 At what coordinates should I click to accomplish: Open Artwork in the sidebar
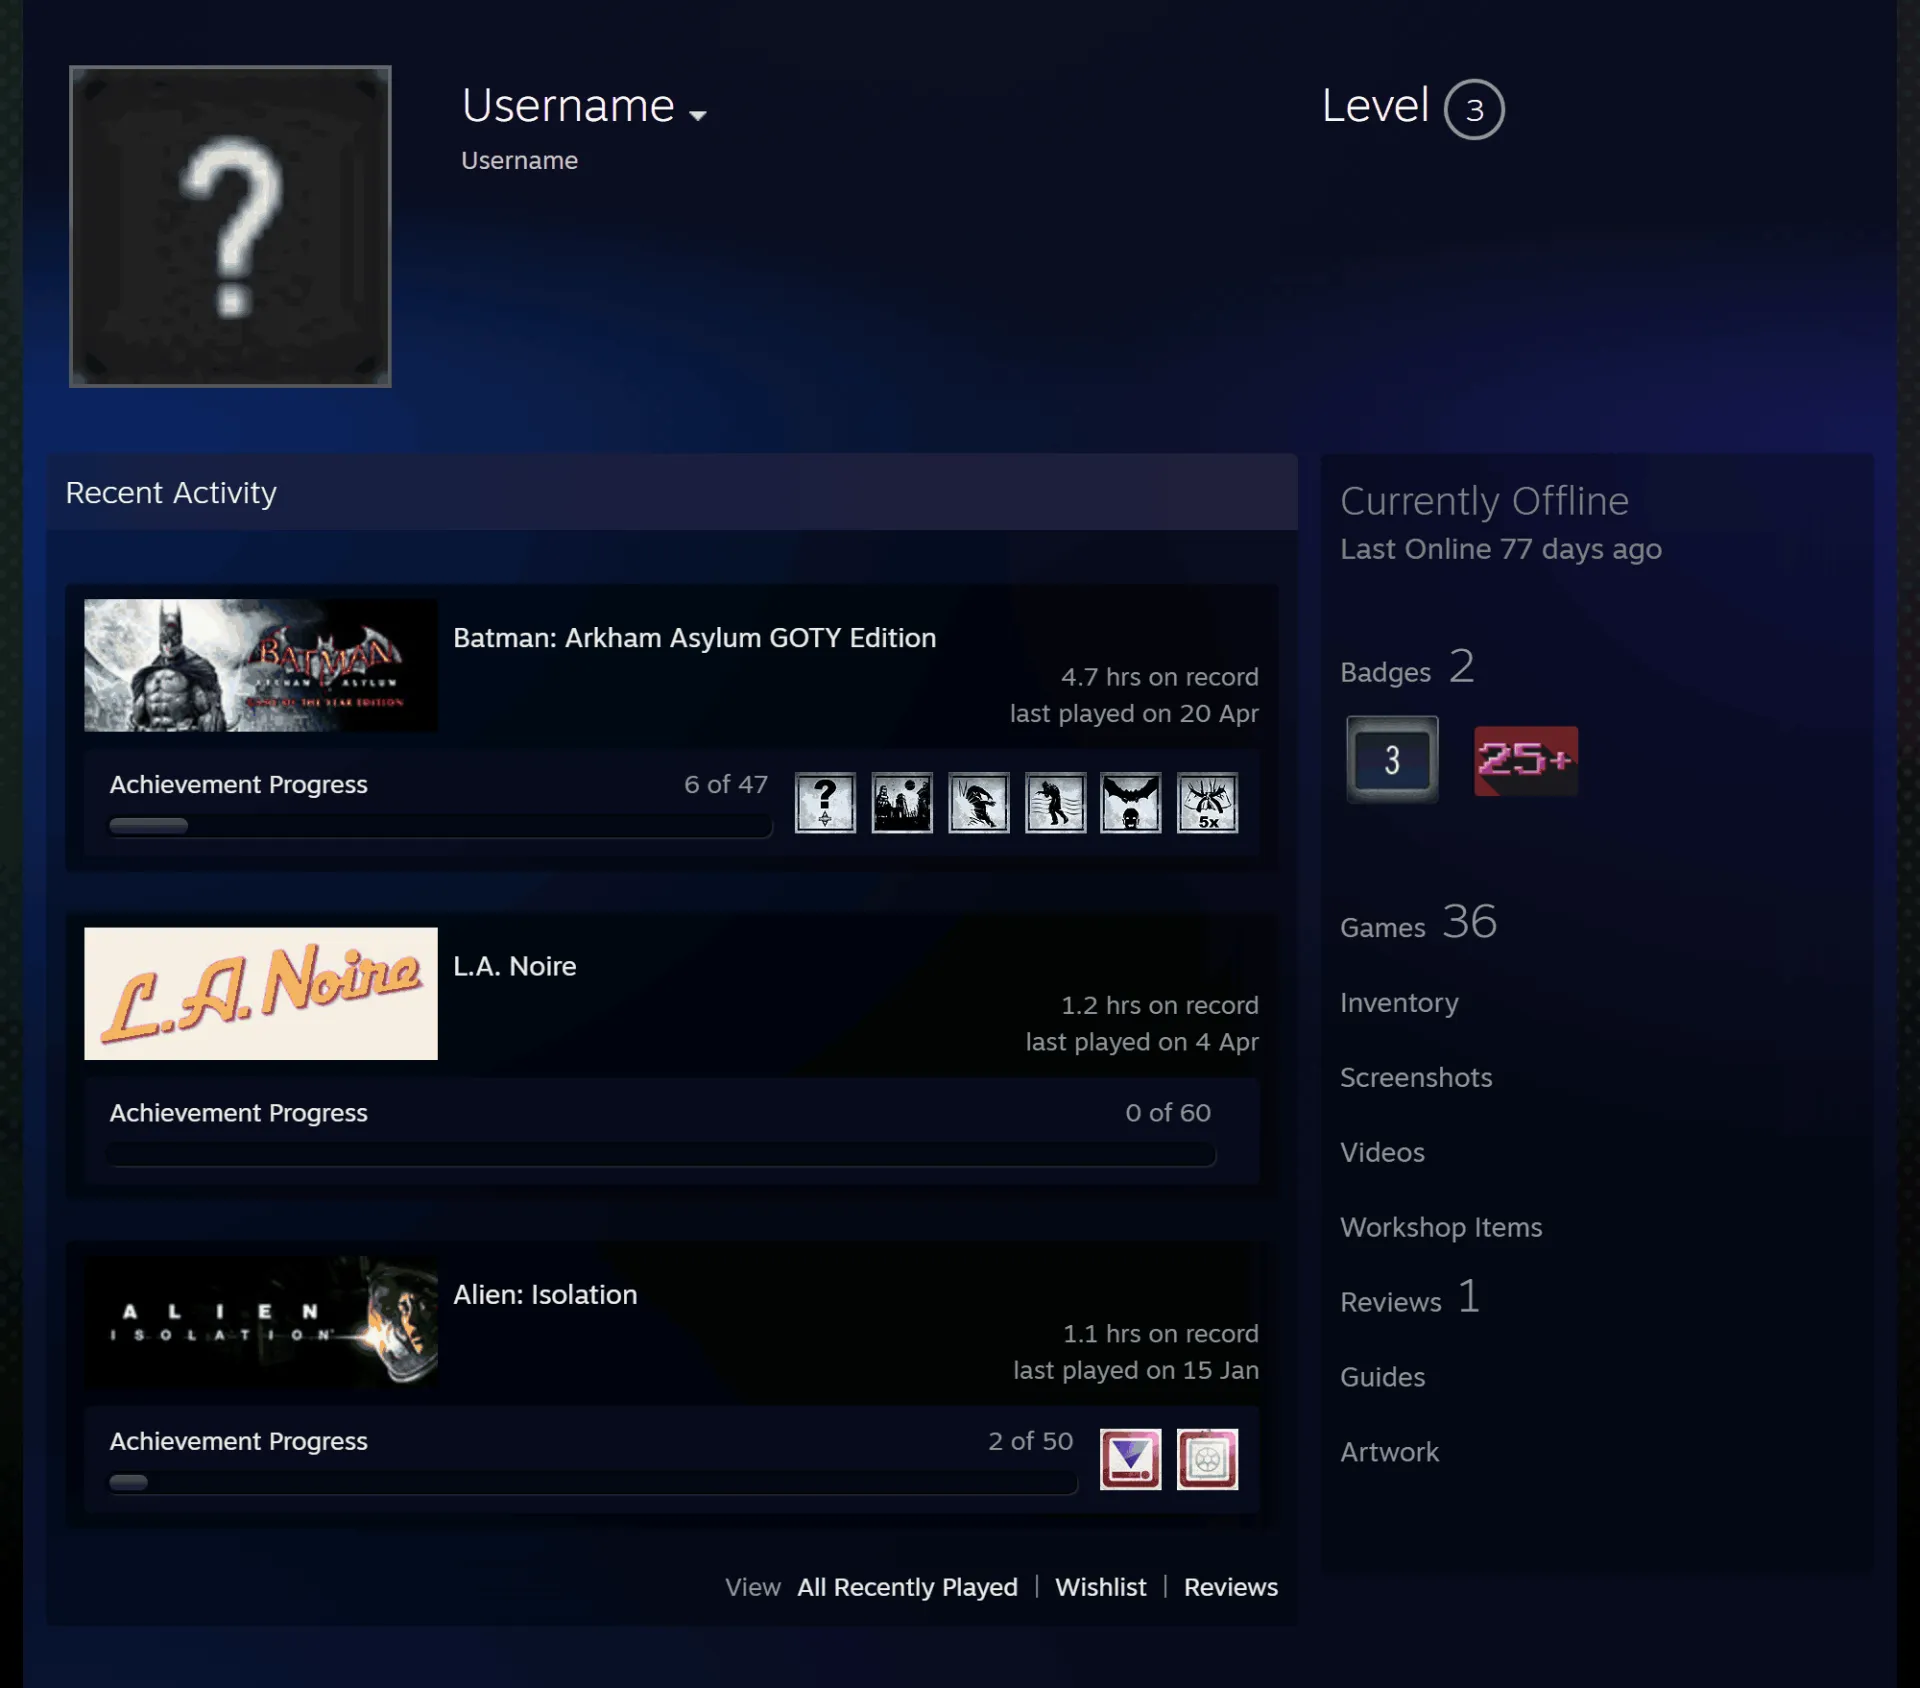point(1389,1452)
